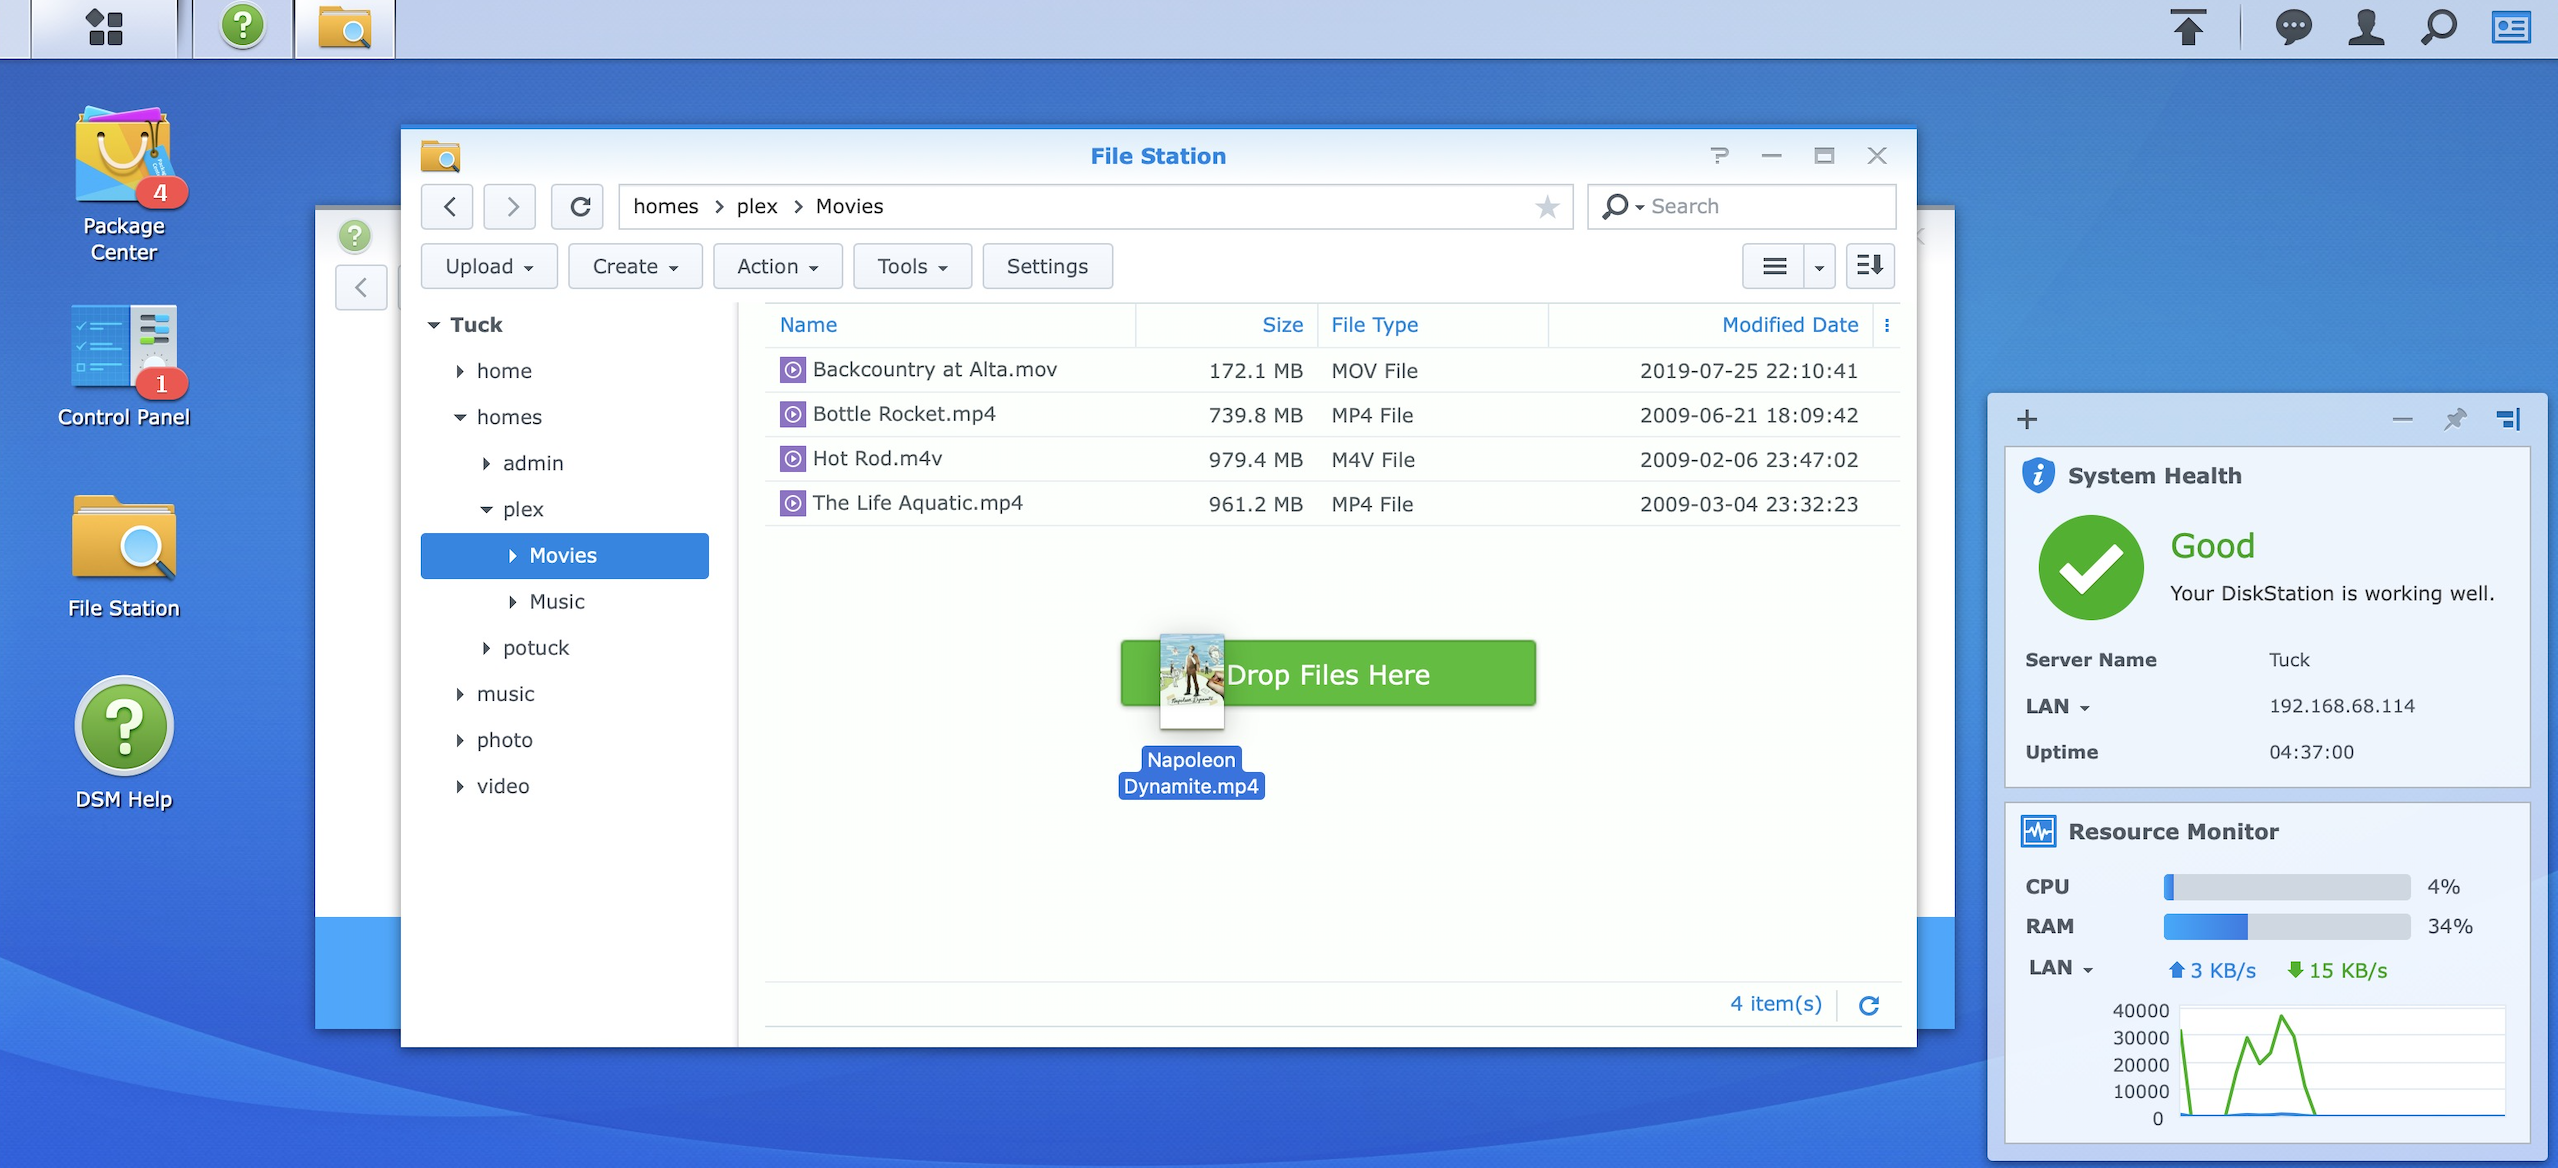
Task: Toggle the widgets panel icon in taskbar
Action: click(2510, 27)
